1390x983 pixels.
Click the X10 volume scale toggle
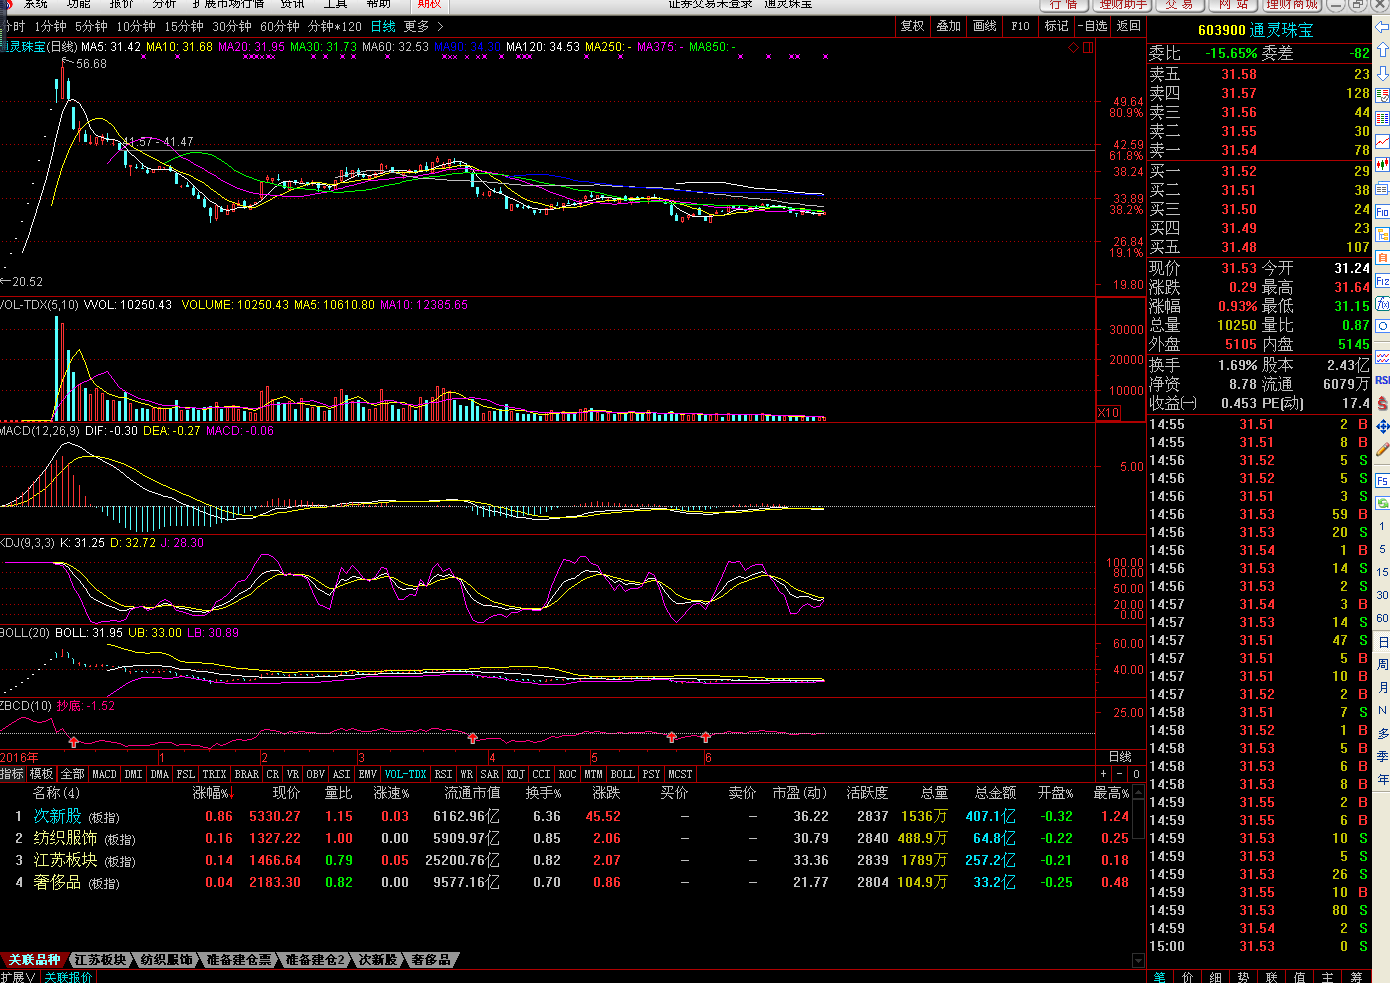1109,413
